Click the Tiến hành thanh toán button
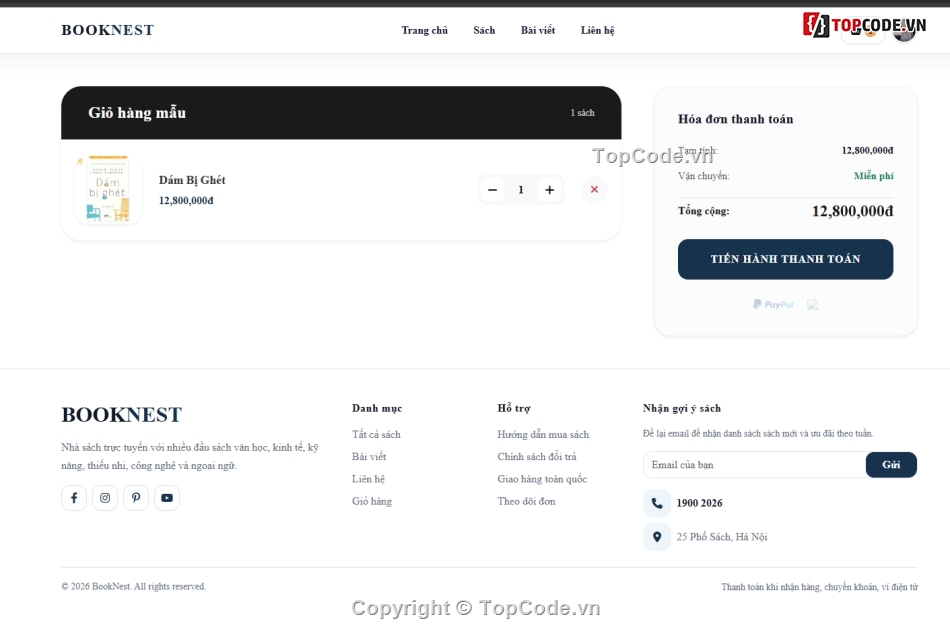The height and width of the screenshot is (640, 950). 785,259
